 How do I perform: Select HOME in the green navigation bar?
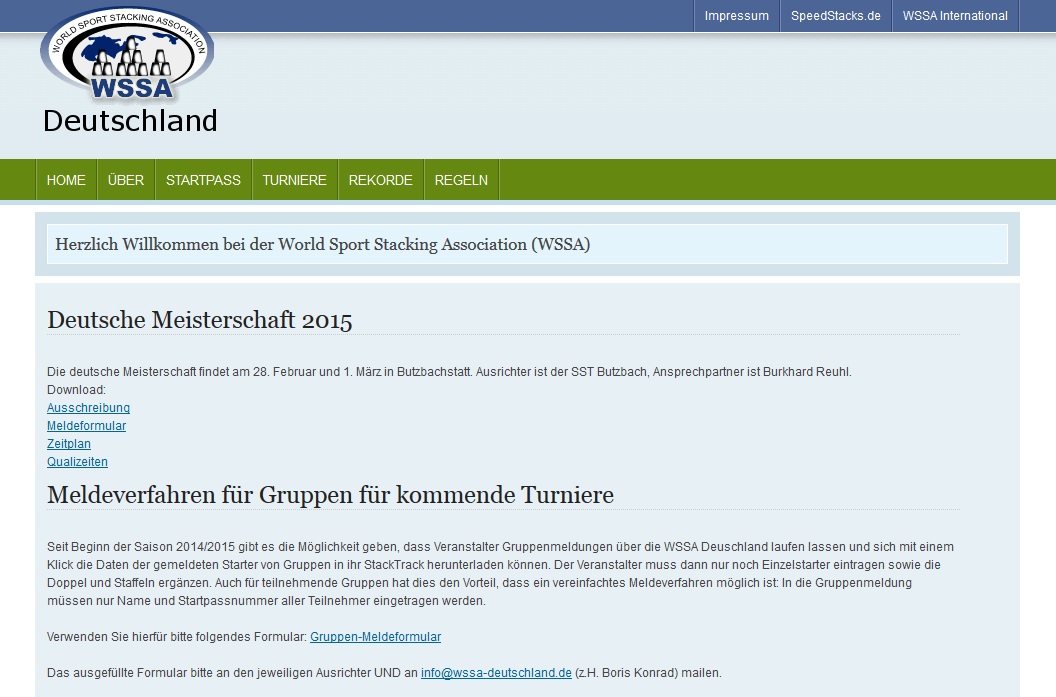pos(66,180)
